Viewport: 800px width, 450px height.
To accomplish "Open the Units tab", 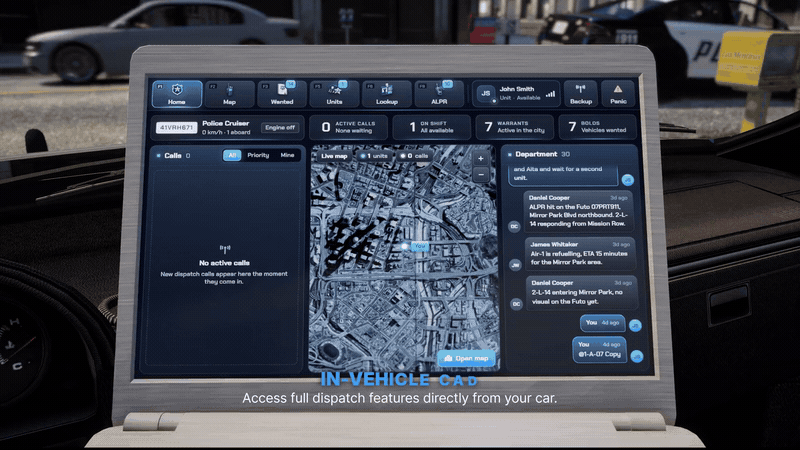I will (334, 94).
